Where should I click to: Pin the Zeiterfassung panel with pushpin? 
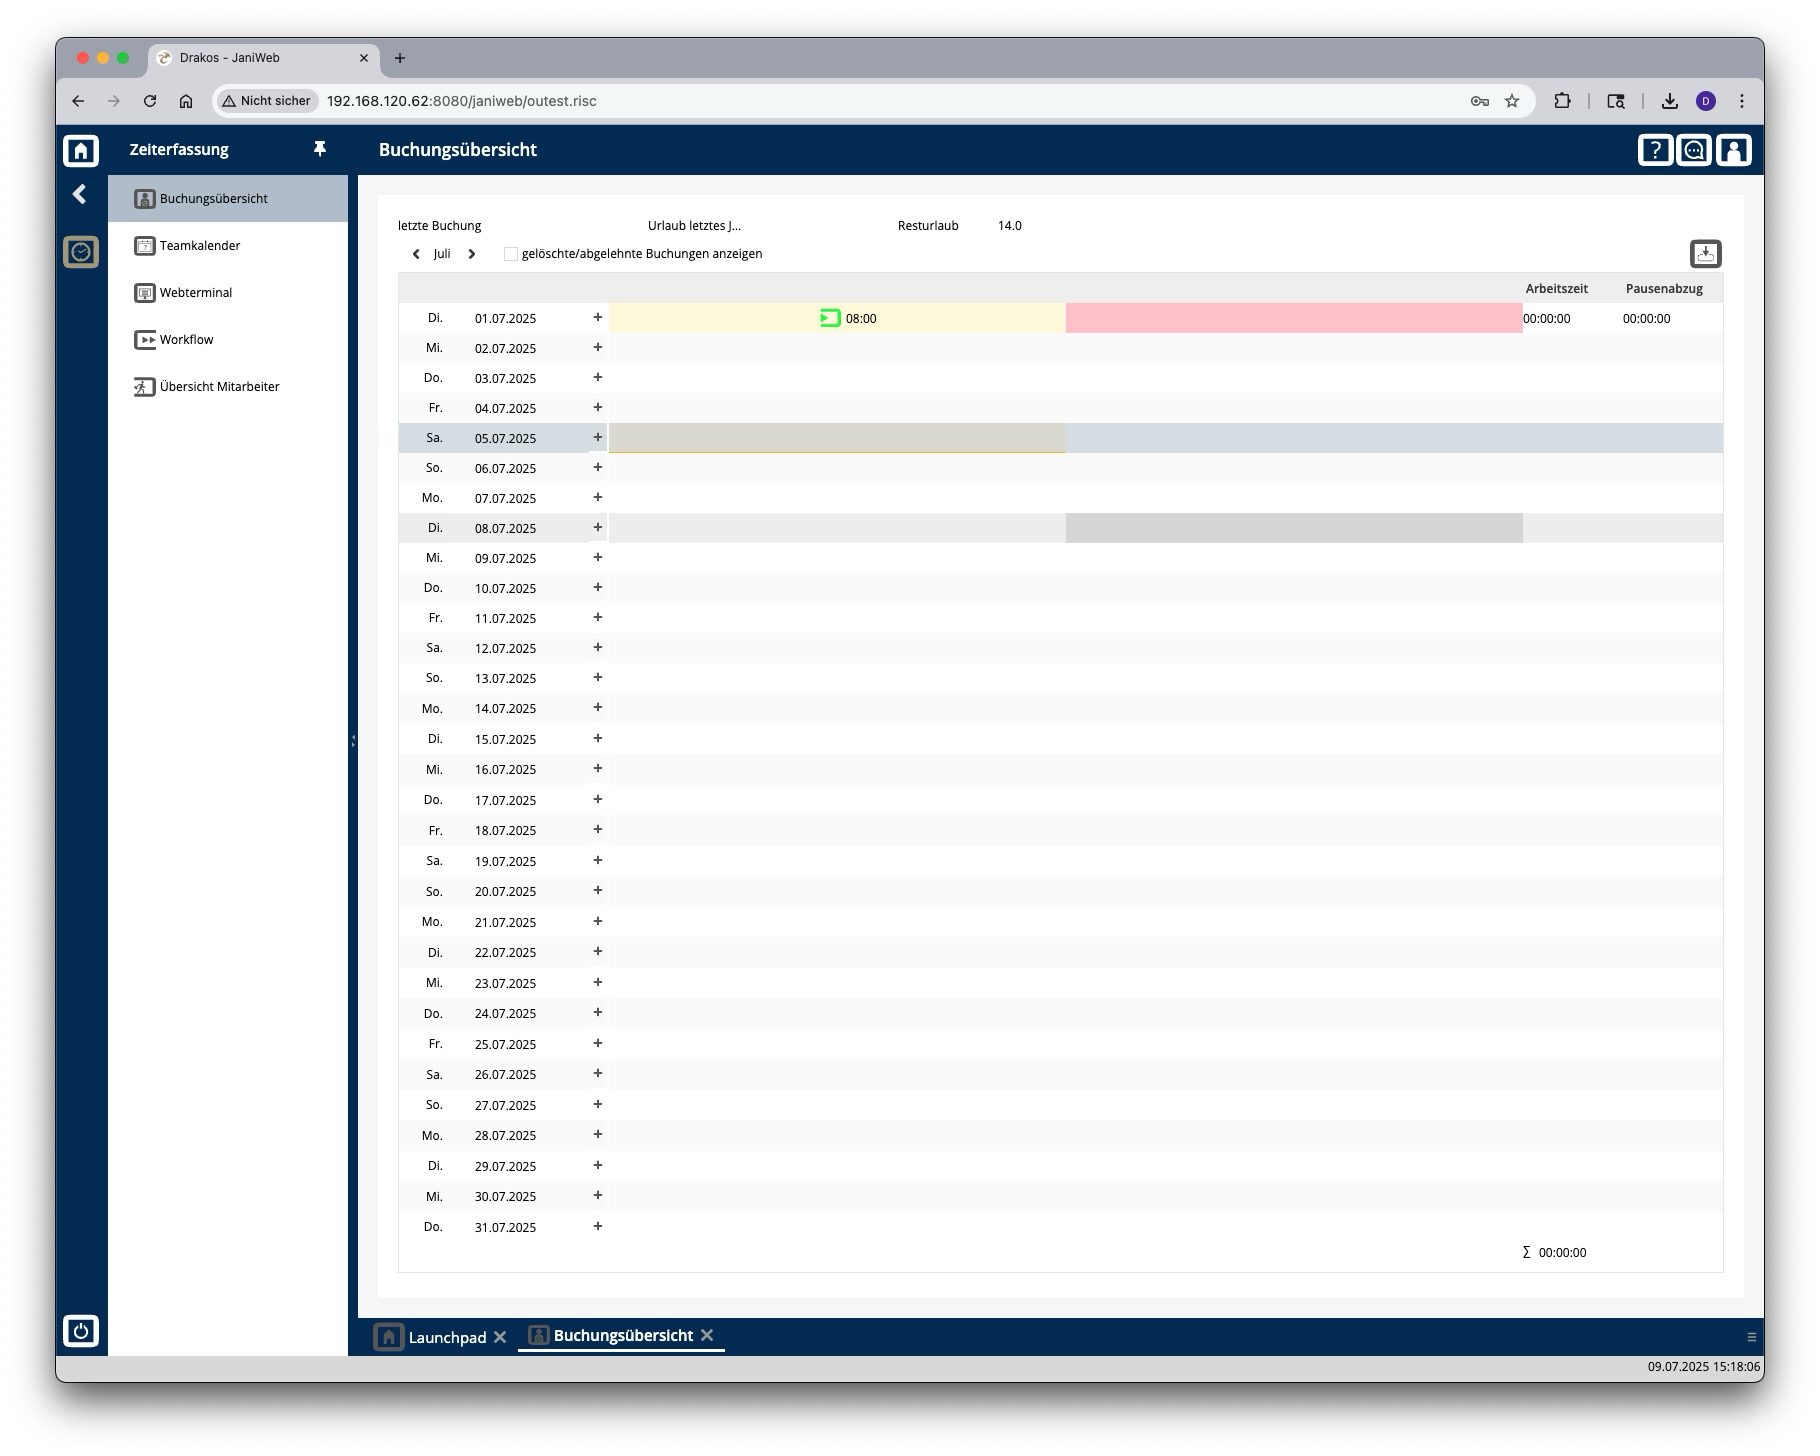(x=320, y=149)
